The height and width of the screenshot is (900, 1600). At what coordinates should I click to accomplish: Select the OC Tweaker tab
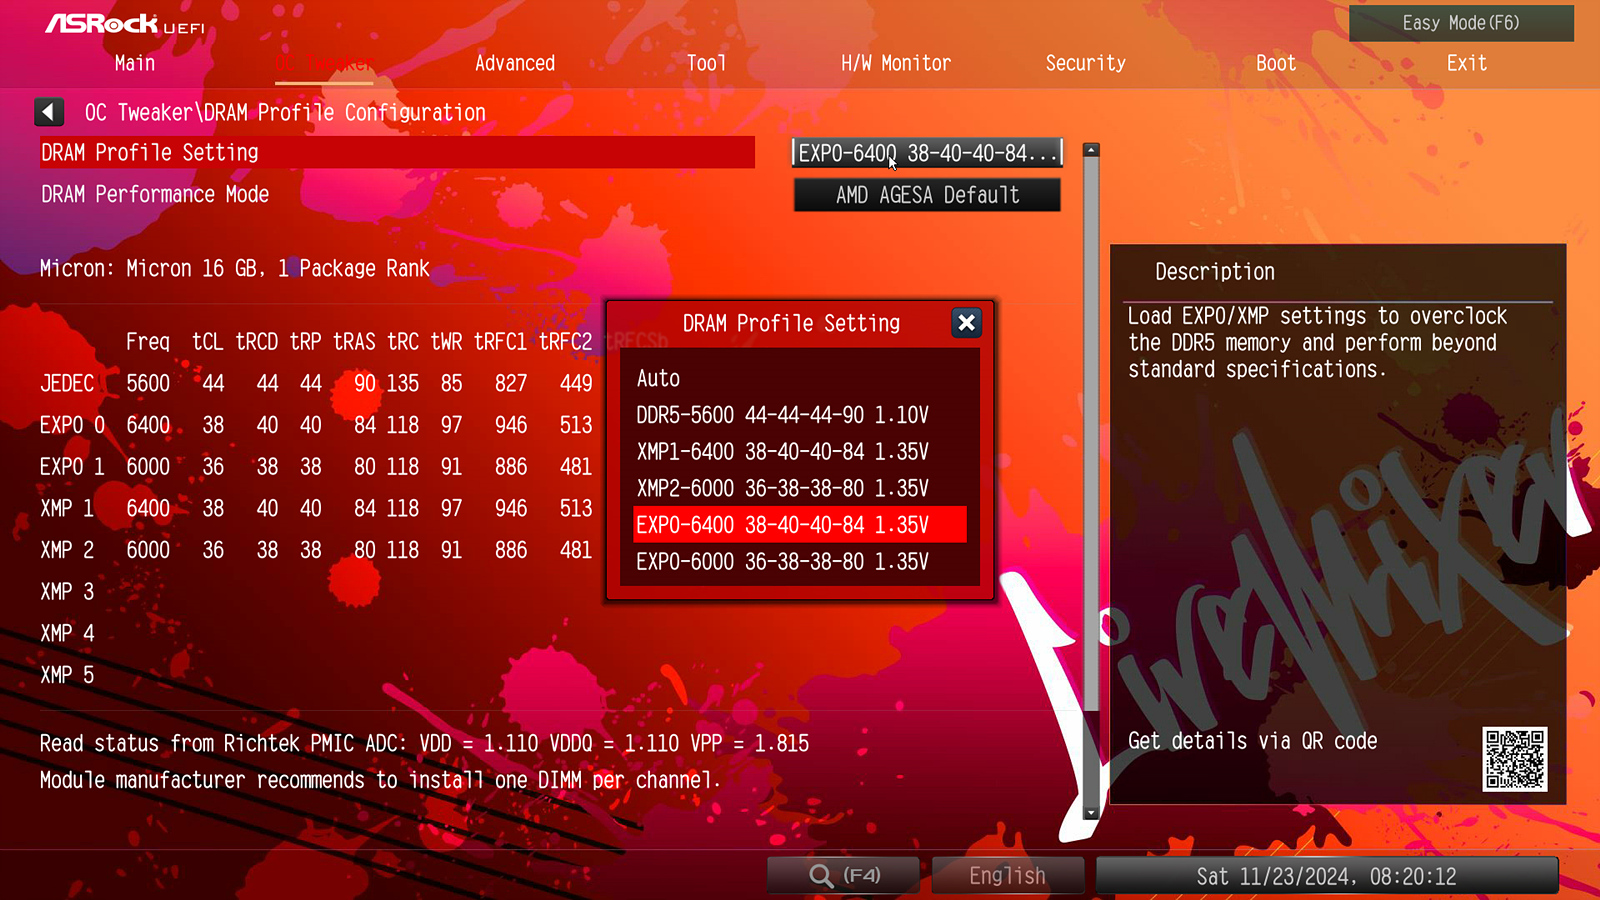(325, 63)
